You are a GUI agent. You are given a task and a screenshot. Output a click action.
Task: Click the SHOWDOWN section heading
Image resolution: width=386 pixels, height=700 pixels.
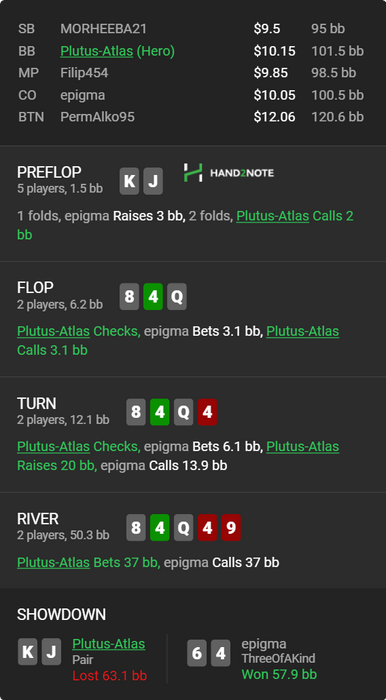pos(62,614)
